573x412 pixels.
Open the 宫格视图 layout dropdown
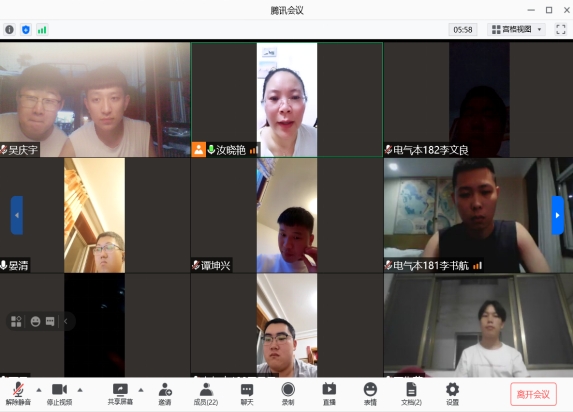pyautogui.click(x=516, y=29)
